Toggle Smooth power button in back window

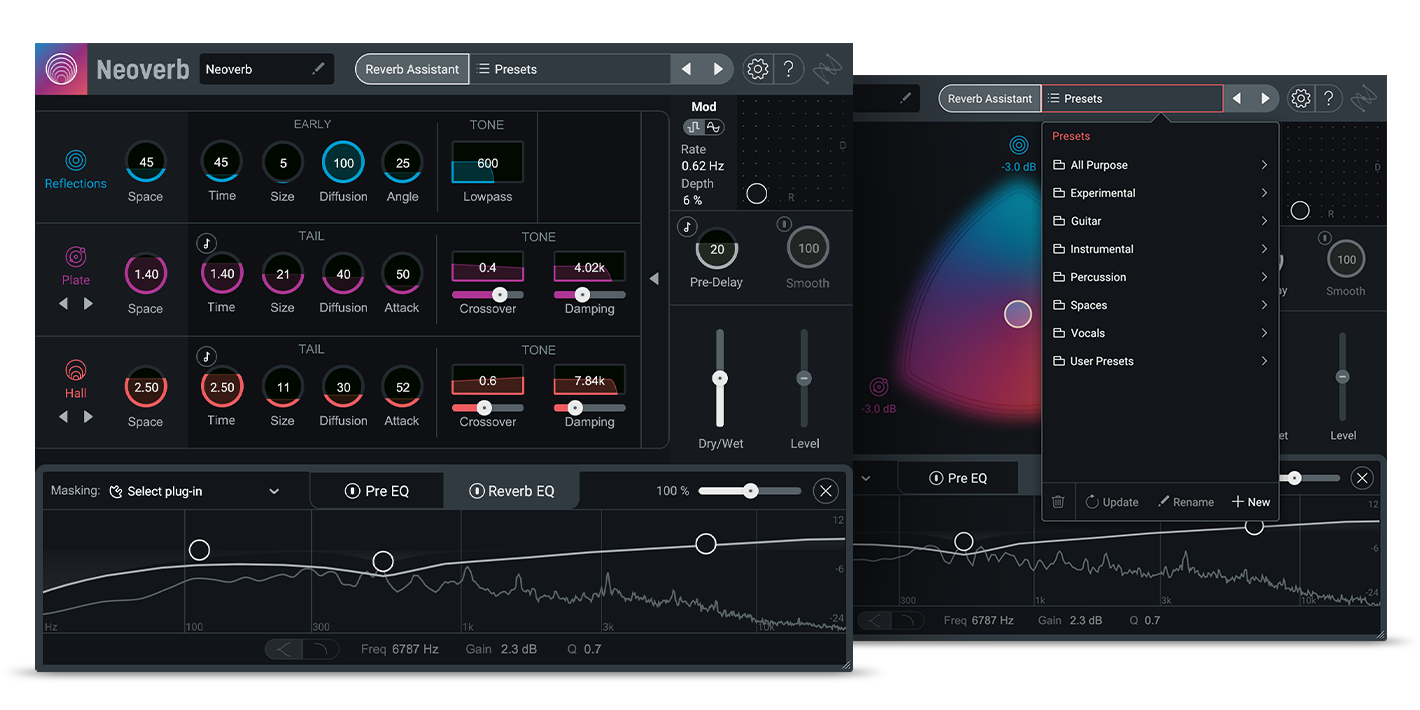pyautogui.click(x=1324, y=237)
